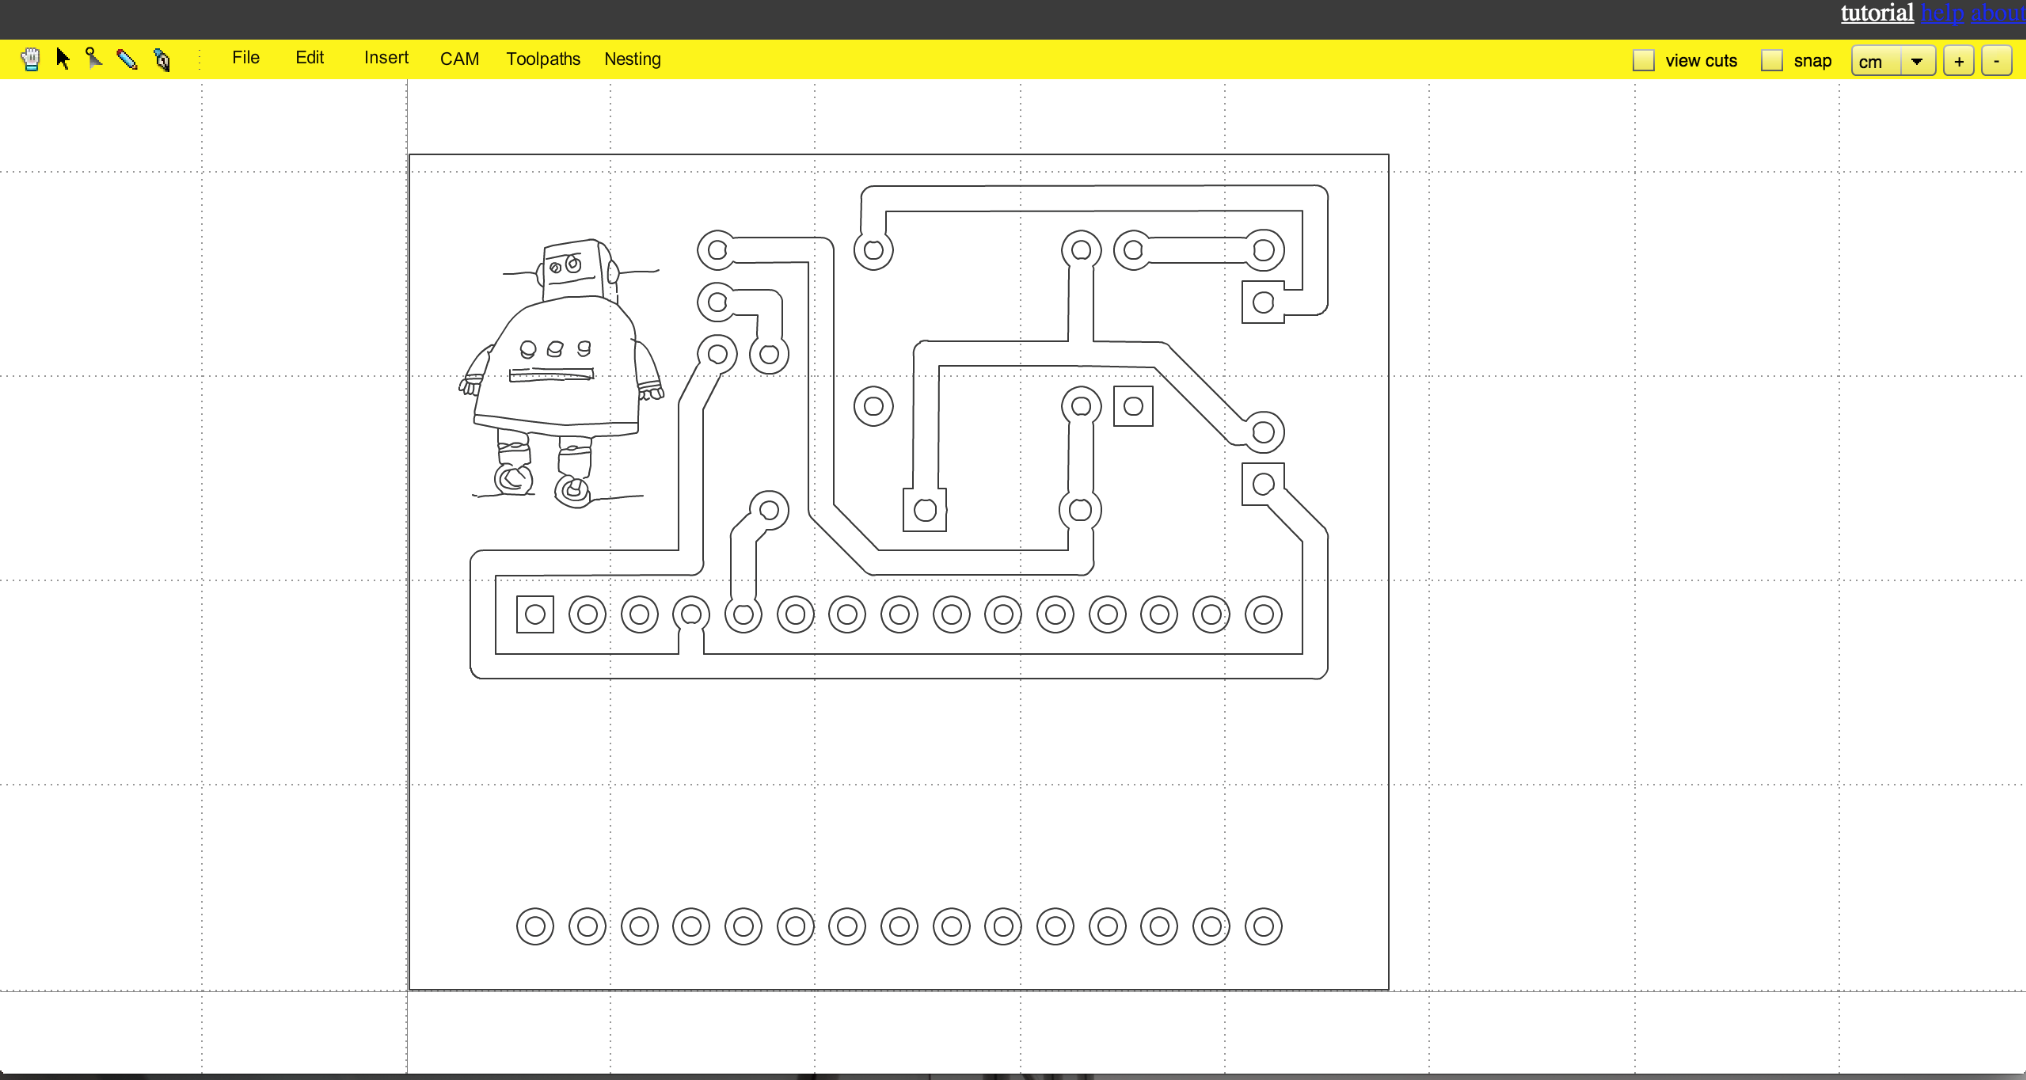
Task: Open the CAM menu
Action: pyautogui.click(x=460, y=59)
